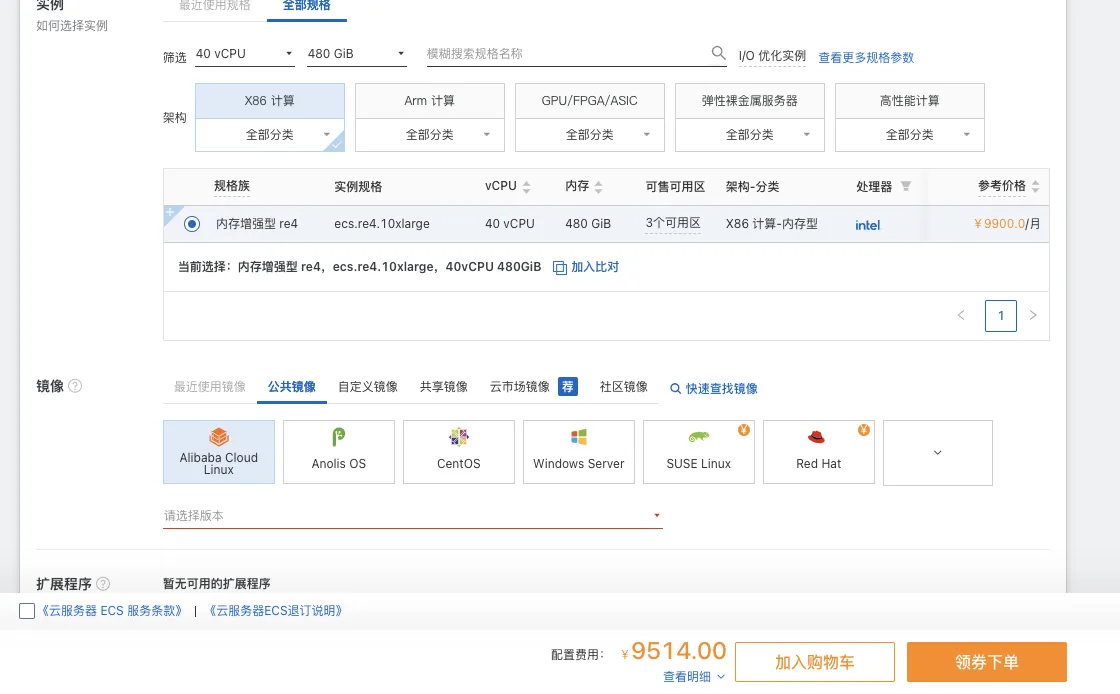Expand 全部分类 under 弹性裸金属服务器
Screen dimensions: 1120x694
coord(750,135)
